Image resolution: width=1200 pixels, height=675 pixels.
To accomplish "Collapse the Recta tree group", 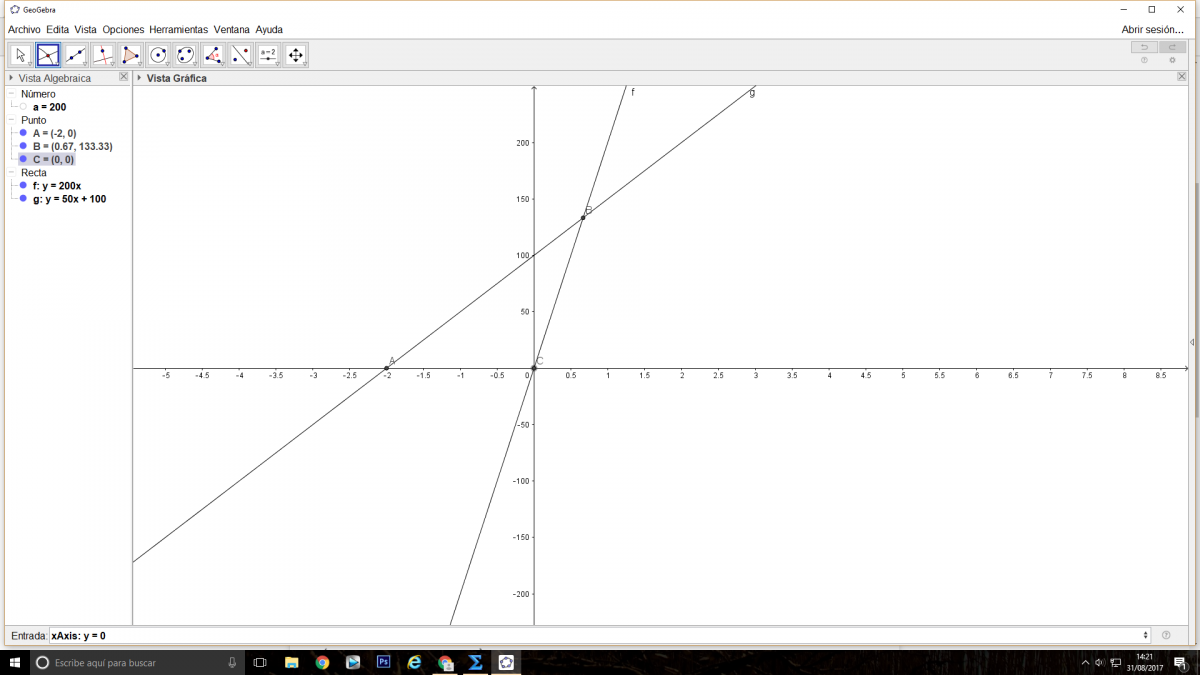I will (12, 173).
